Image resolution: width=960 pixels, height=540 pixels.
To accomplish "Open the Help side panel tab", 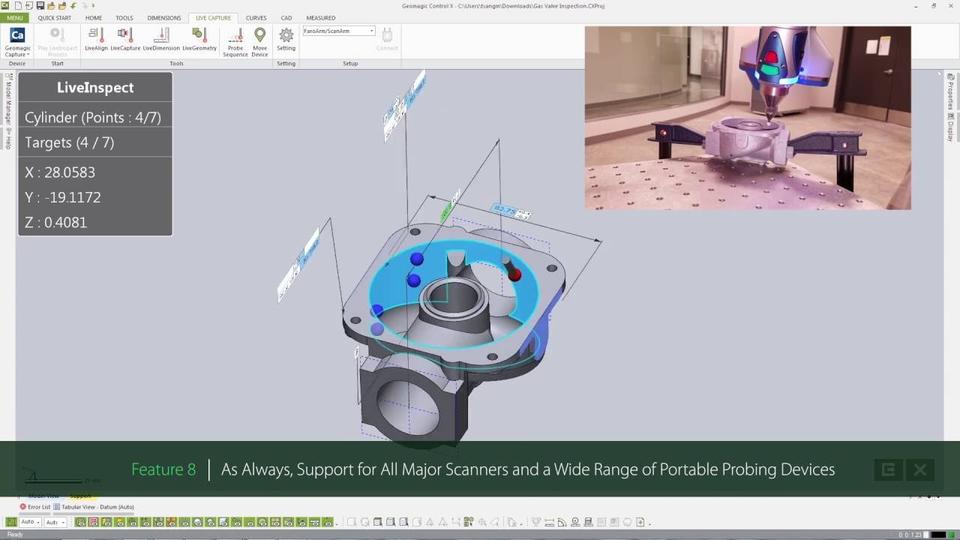I will pyautogui.click(x=8, y=138).
